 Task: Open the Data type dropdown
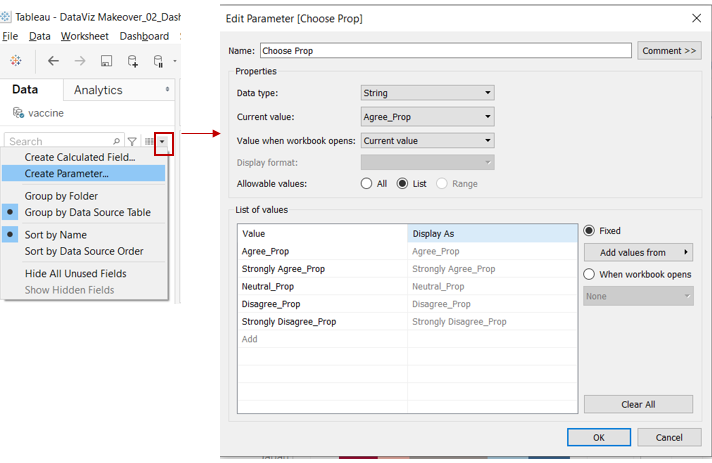[x=427, y=93]
